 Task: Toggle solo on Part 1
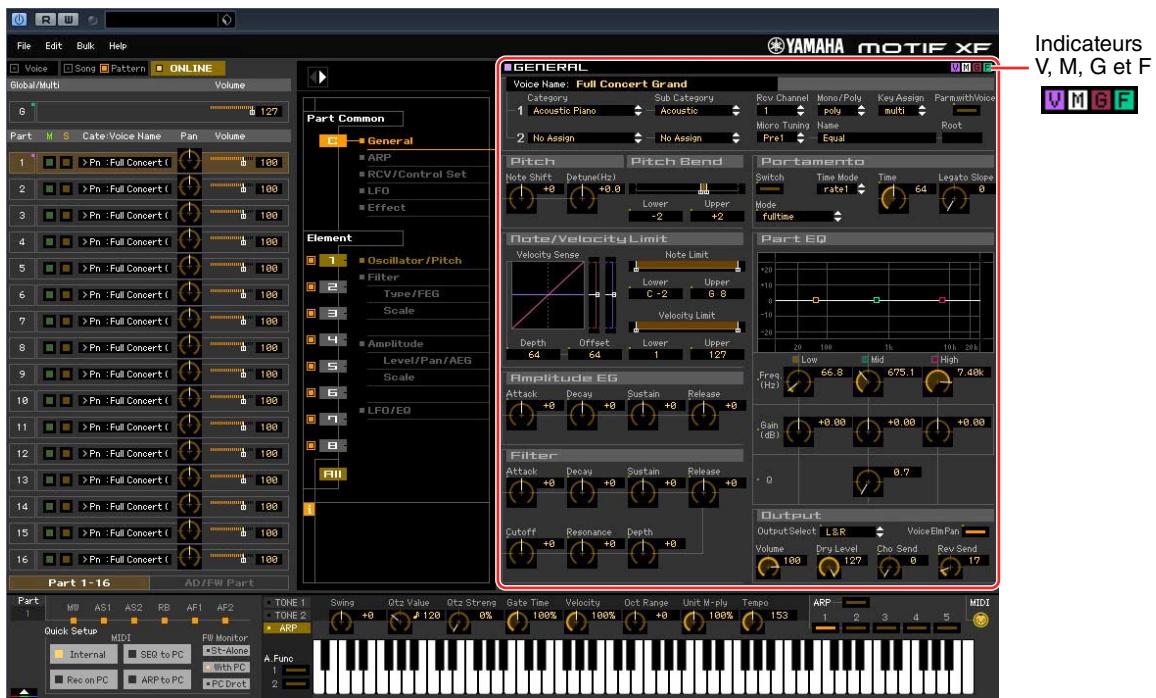tap(66, 162)
